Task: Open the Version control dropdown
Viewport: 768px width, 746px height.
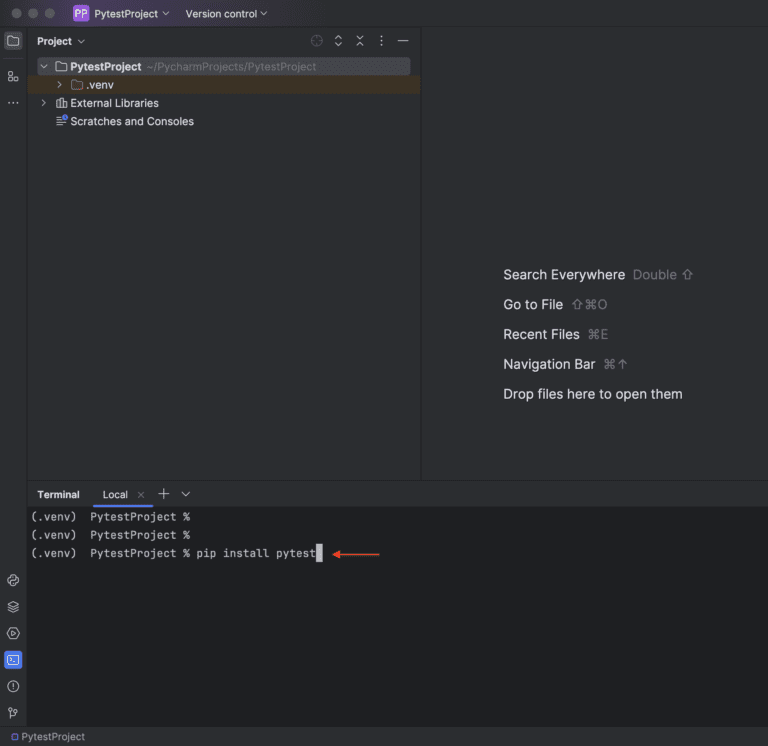Action: pyautogui.click(x=226, y=14)
